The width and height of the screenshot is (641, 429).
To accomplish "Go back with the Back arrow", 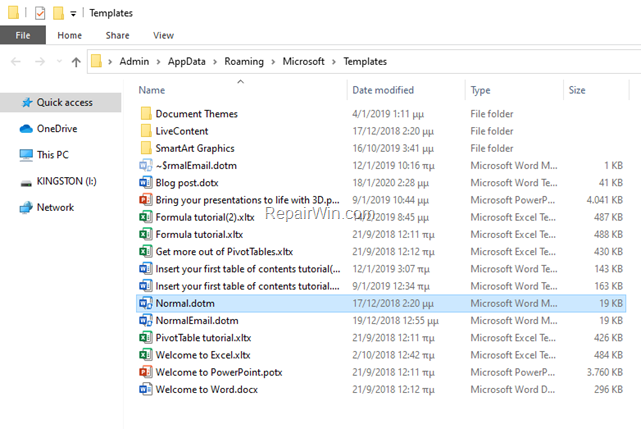I will pyautogui.click(x=16, y=62).
